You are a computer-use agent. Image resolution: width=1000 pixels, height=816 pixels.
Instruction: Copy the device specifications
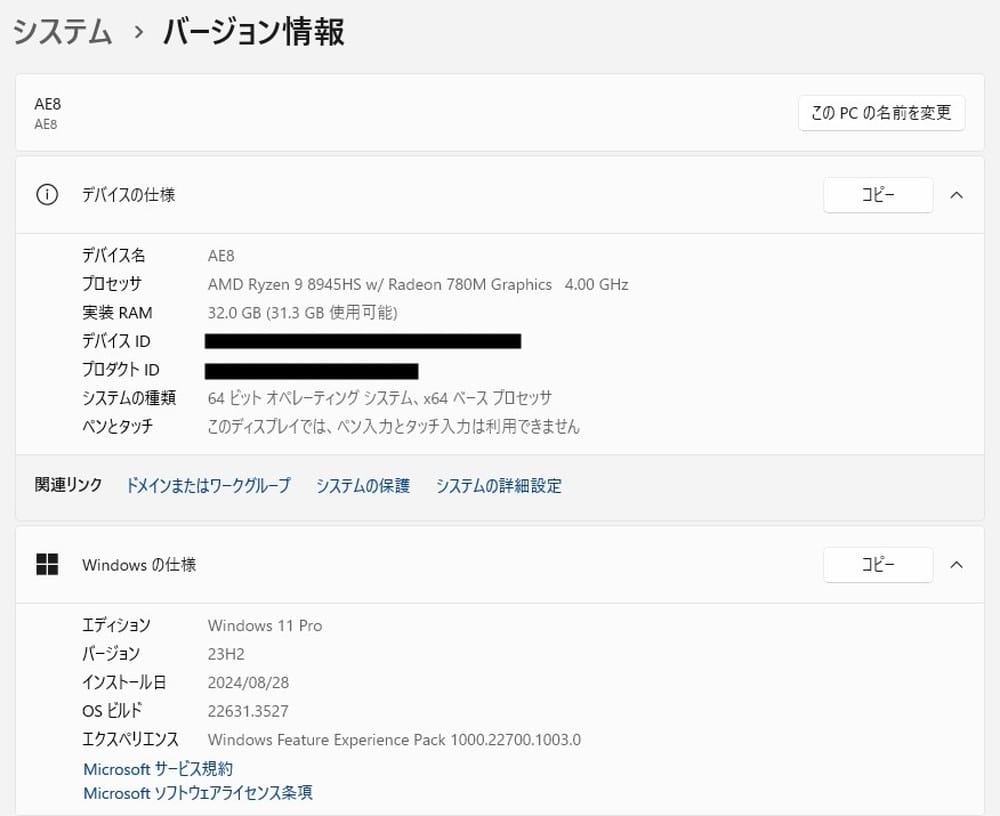coord(877,195)
